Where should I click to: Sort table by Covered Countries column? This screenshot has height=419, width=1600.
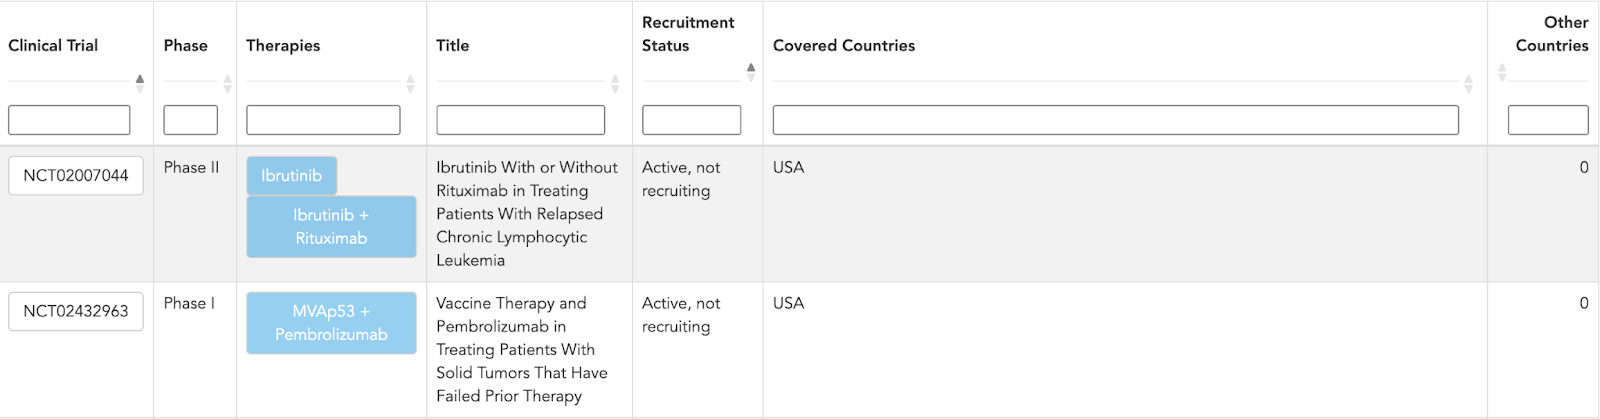tap(1468, 83)
